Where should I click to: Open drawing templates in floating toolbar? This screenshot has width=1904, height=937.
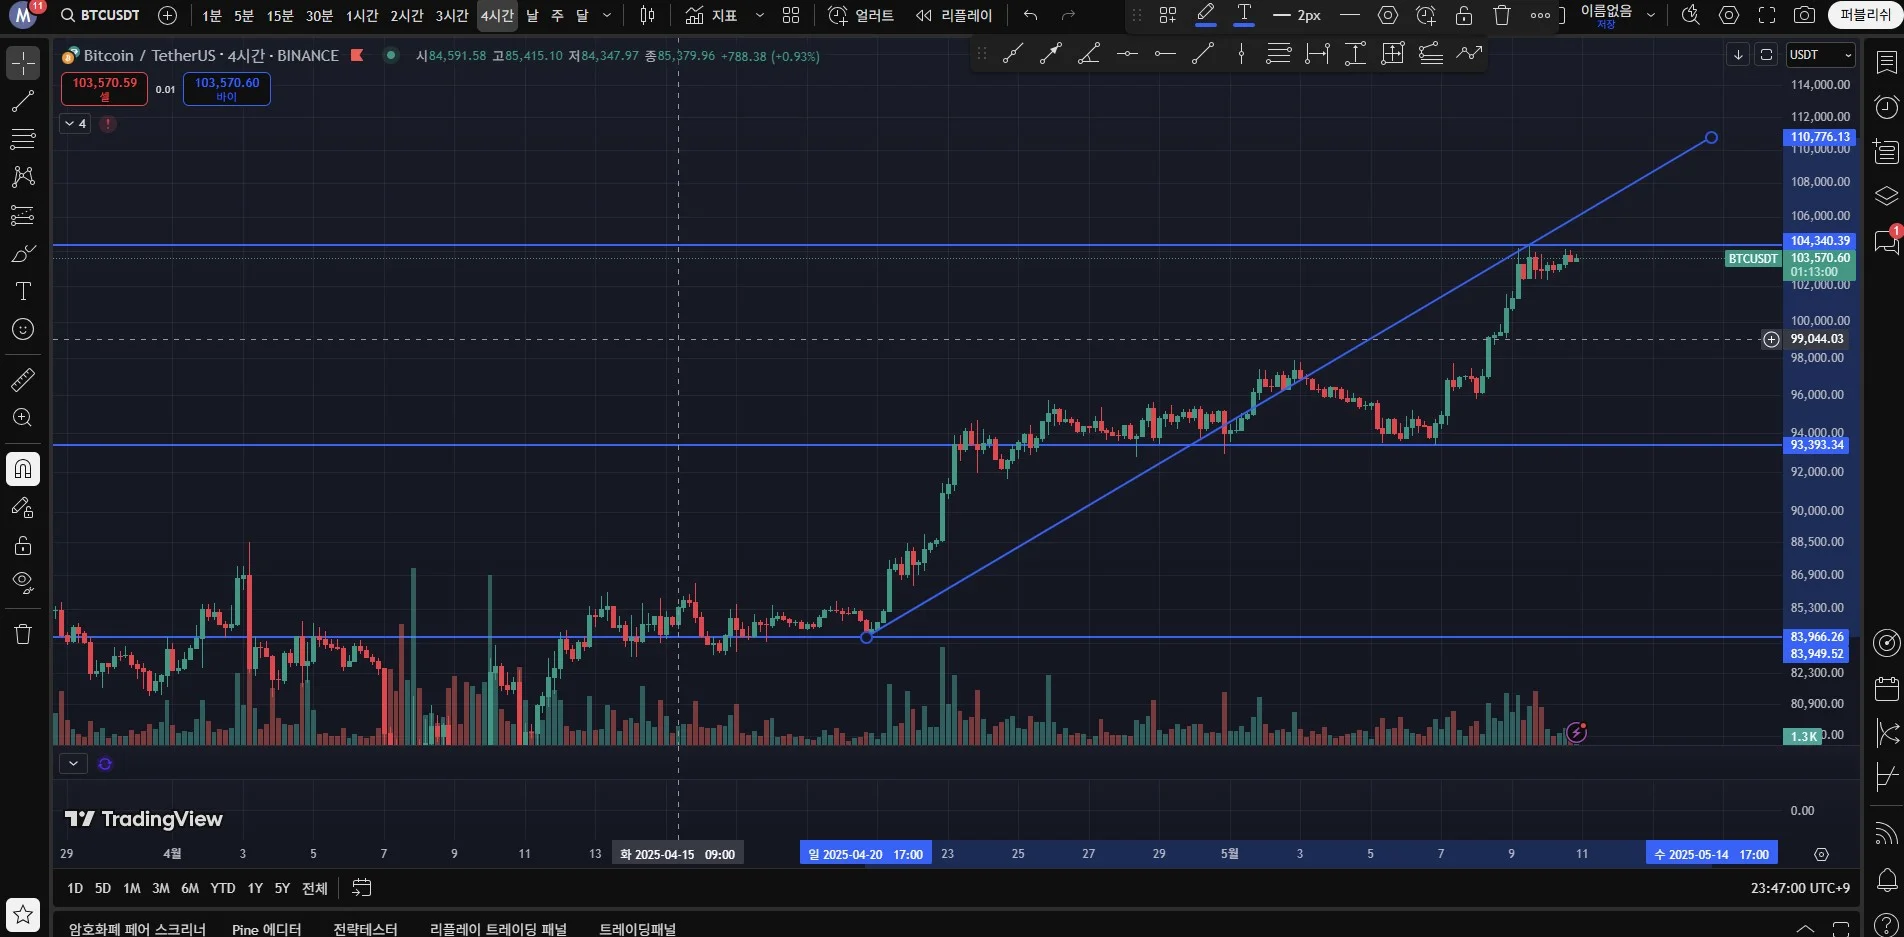click(1168, 15)
